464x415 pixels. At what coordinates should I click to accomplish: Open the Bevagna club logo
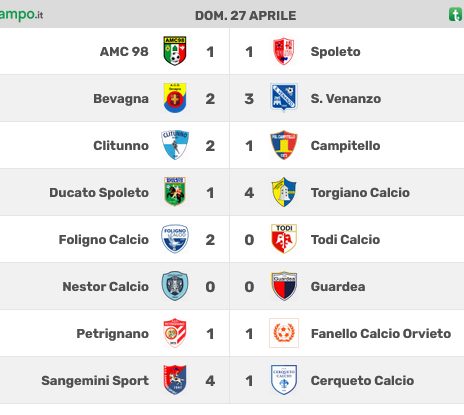175,98
